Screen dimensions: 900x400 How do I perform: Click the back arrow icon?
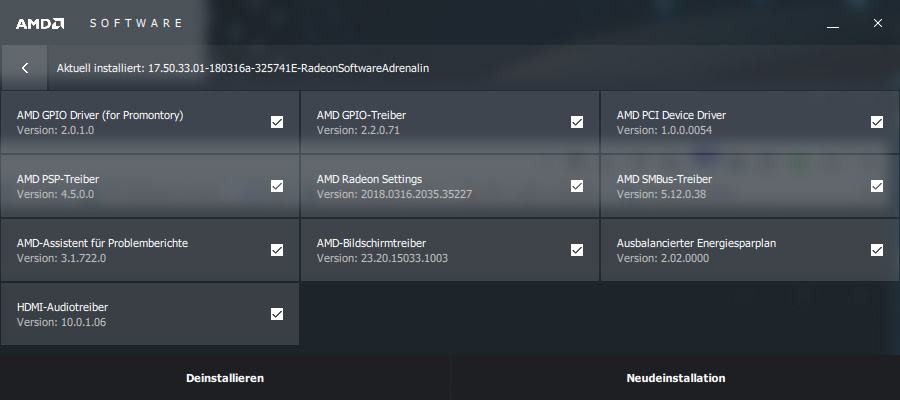tap(25, 68)
